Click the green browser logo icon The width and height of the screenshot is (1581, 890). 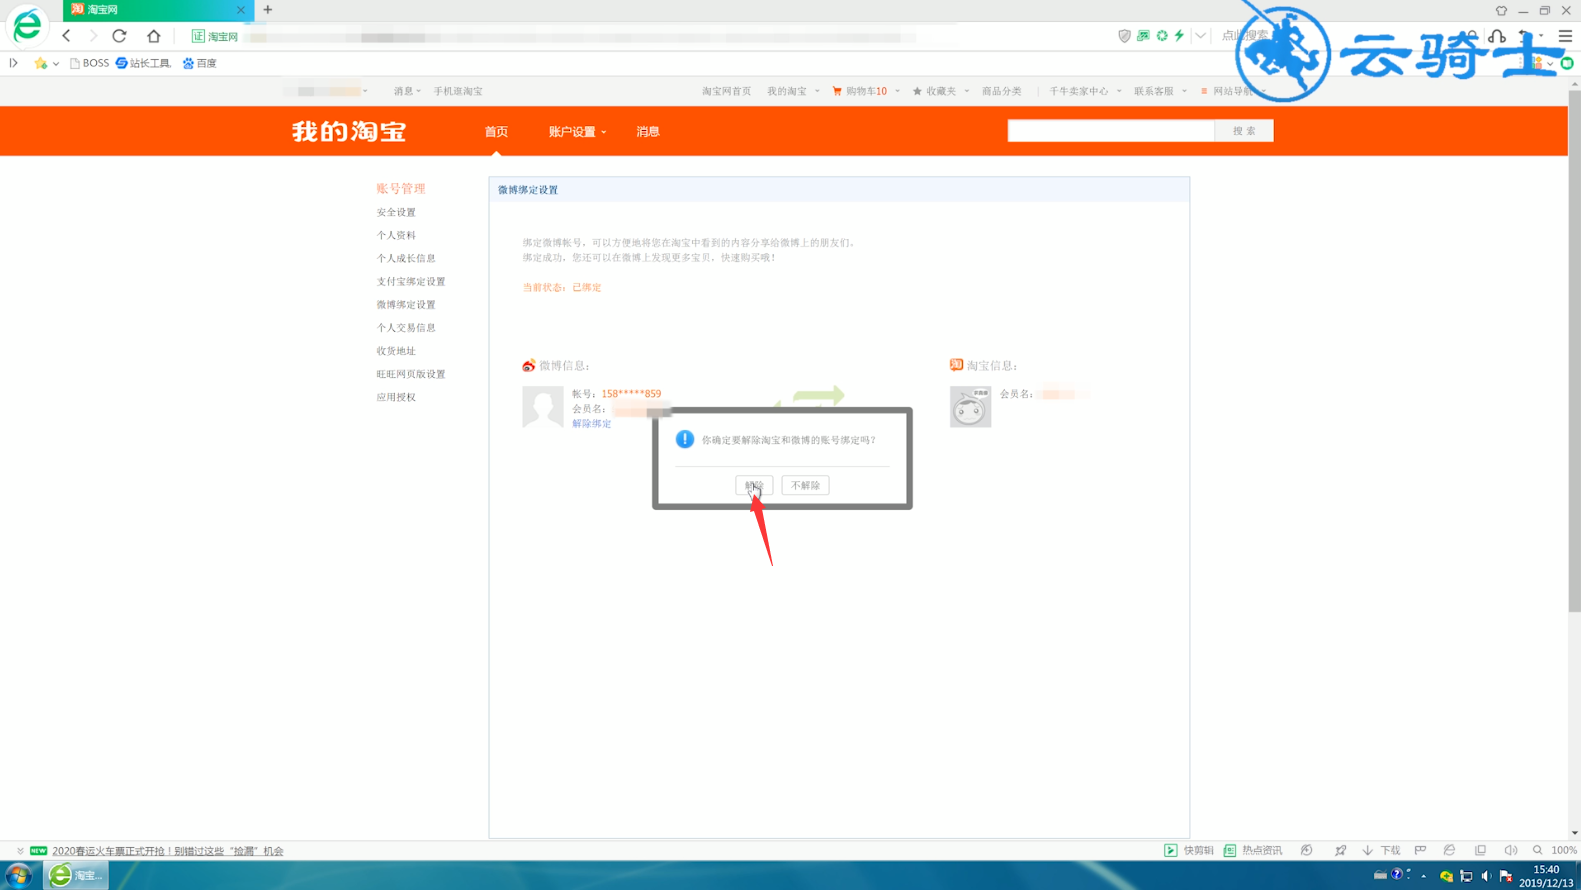click(27, 25)
